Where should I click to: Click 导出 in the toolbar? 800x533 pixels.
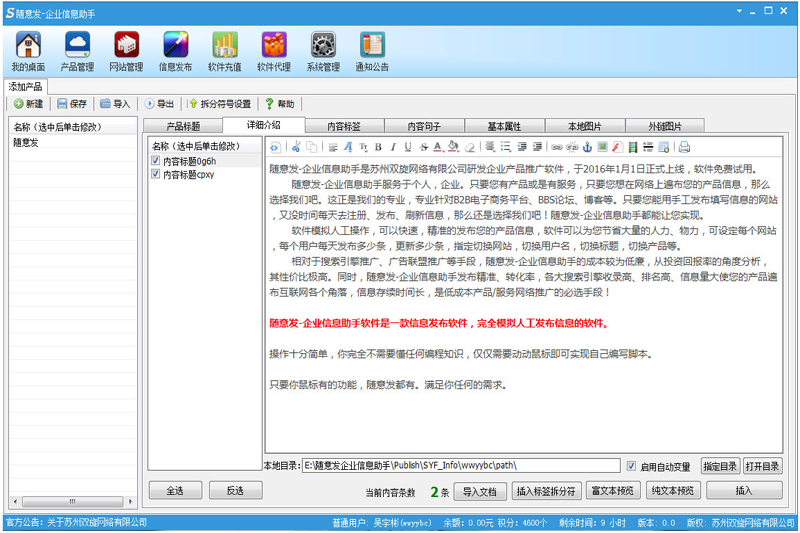tap(159, 104)
